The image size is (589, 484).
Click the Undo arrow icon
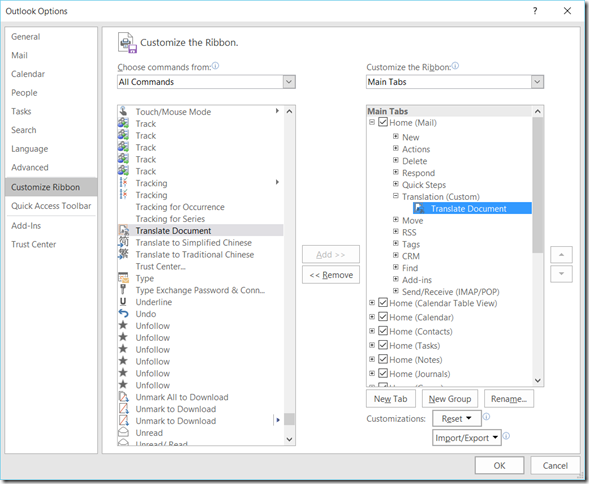coord(123,313)
